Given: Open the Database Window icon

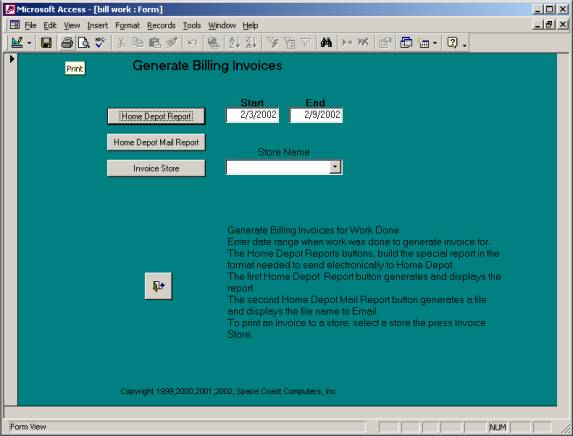Looking at the screenshot, I should coord(406,43).
